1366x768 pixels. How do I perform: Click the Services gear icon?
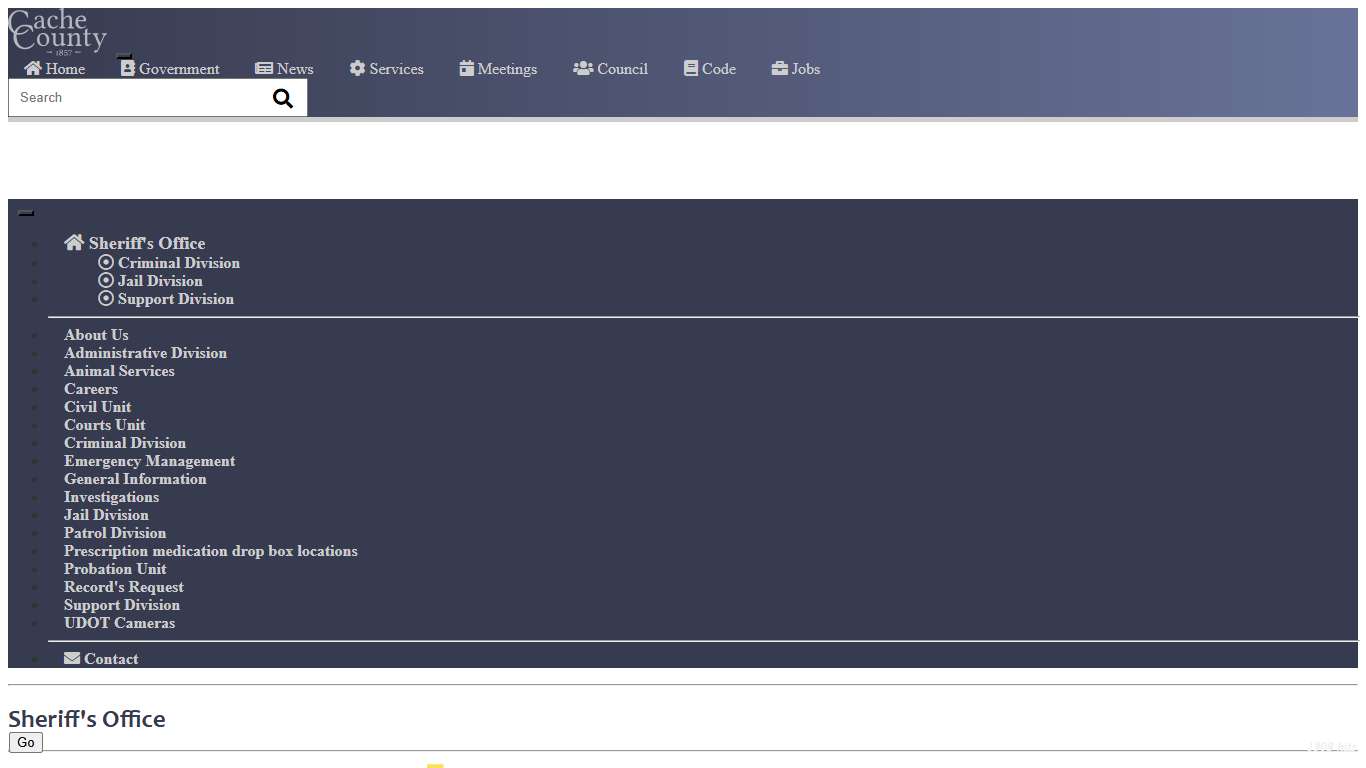357,68
